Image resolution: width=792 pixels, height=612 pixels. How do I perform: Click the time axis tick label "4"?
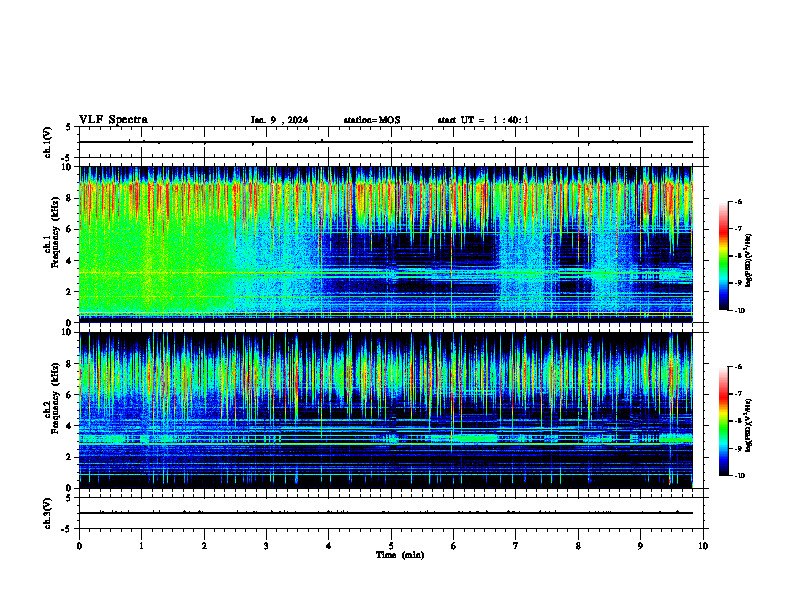pos(329,546)
